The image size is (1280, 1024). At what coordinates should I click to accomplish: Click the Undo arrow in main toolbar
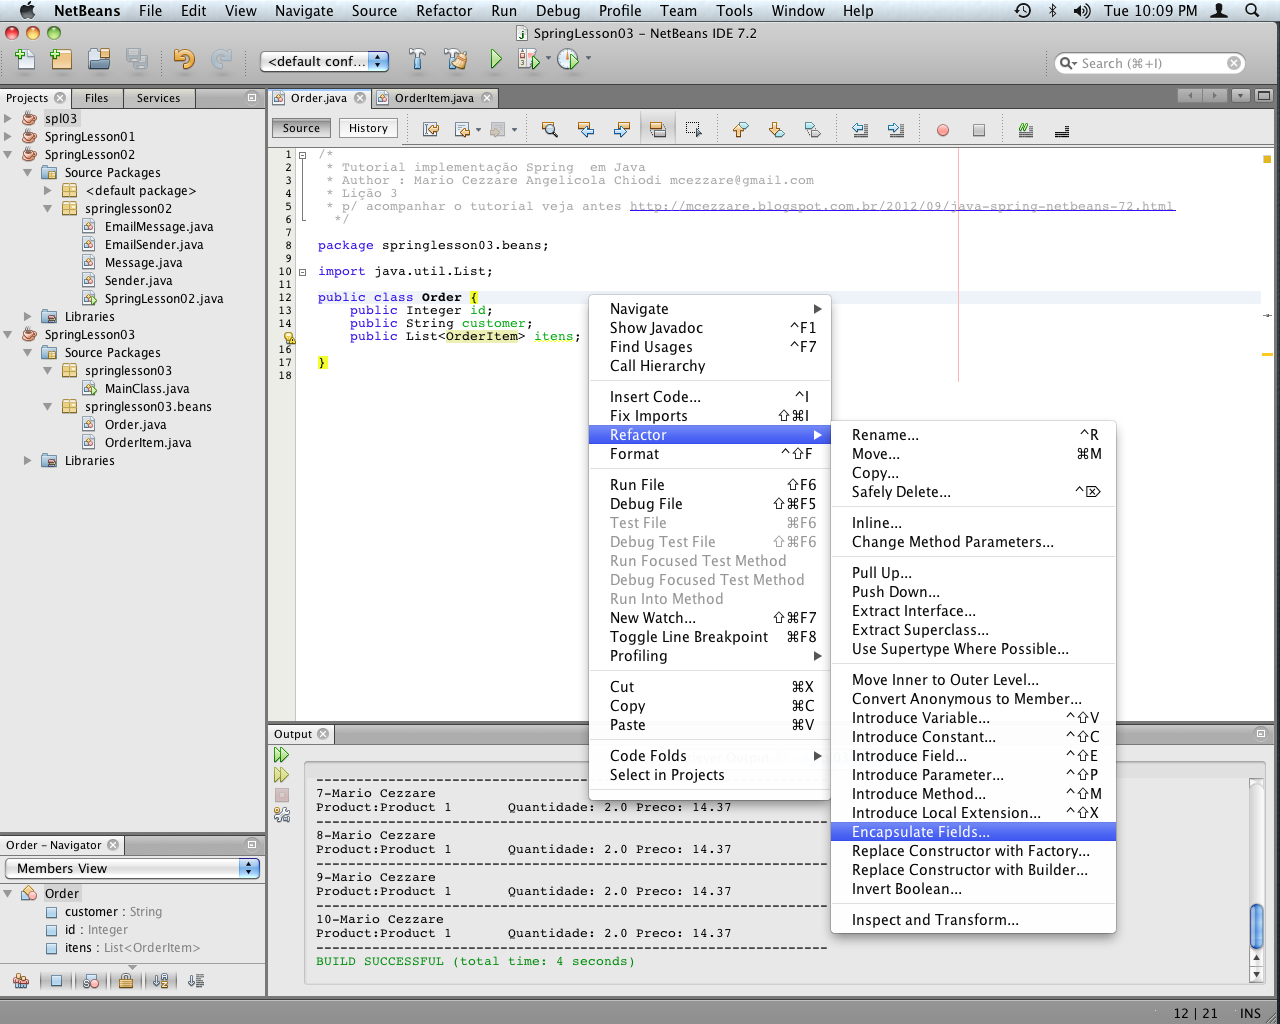point(183,60)
